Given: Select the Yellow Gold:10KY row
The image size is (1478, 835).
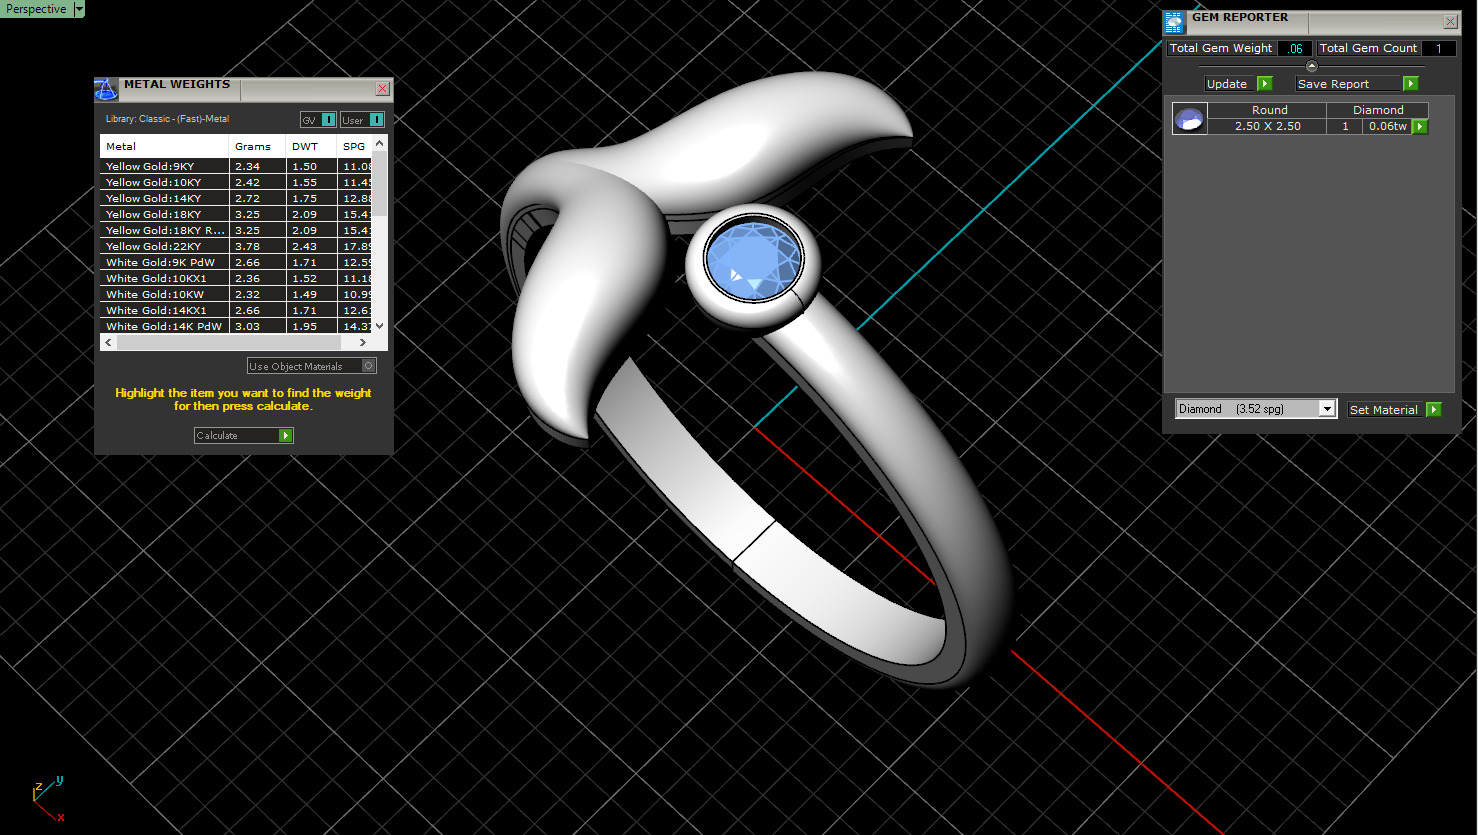Looking at the screenshot, I should coord(235,183).
